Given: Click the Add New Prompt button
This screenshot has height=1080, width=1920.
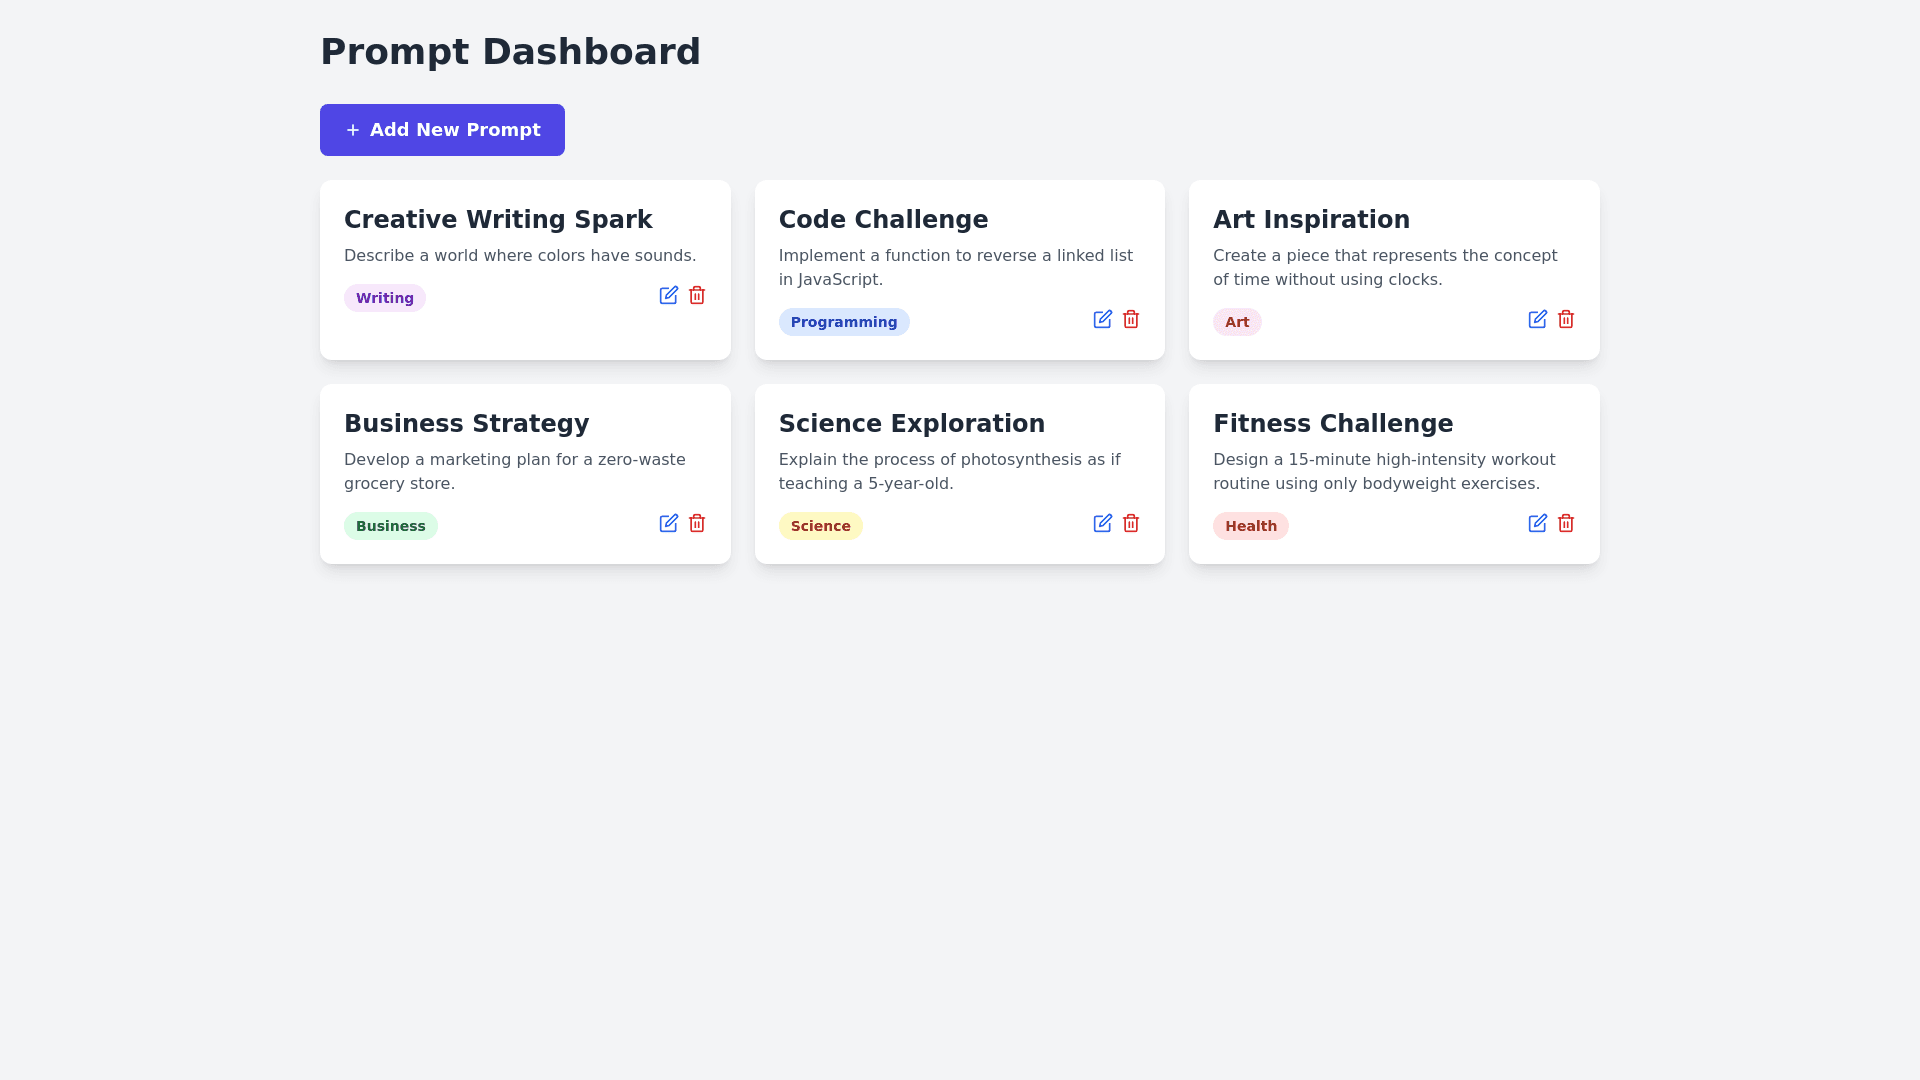Looking at the screenshot, I should point(442,130).
